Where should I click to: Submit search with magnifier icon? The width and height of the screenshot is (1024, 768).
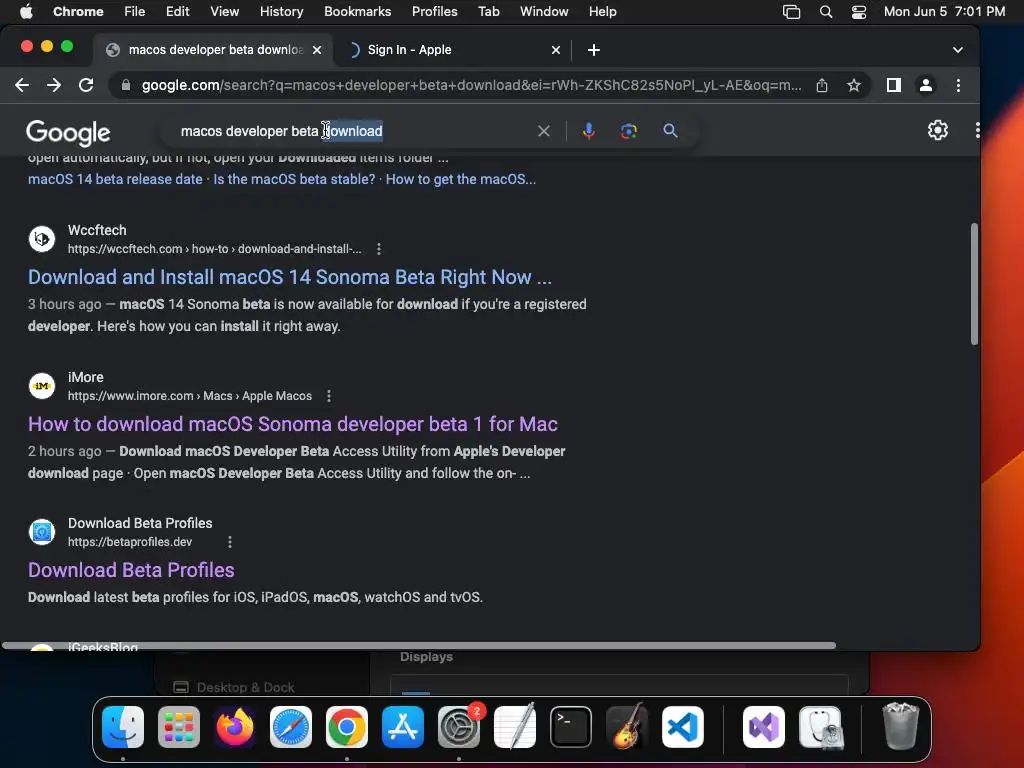(x=670, y=131)
